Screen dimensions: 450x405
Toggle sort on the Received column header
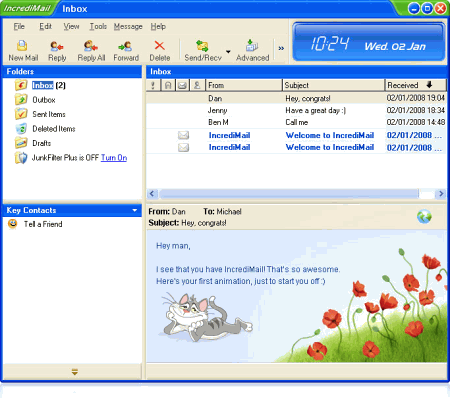(x=415, y=85)
